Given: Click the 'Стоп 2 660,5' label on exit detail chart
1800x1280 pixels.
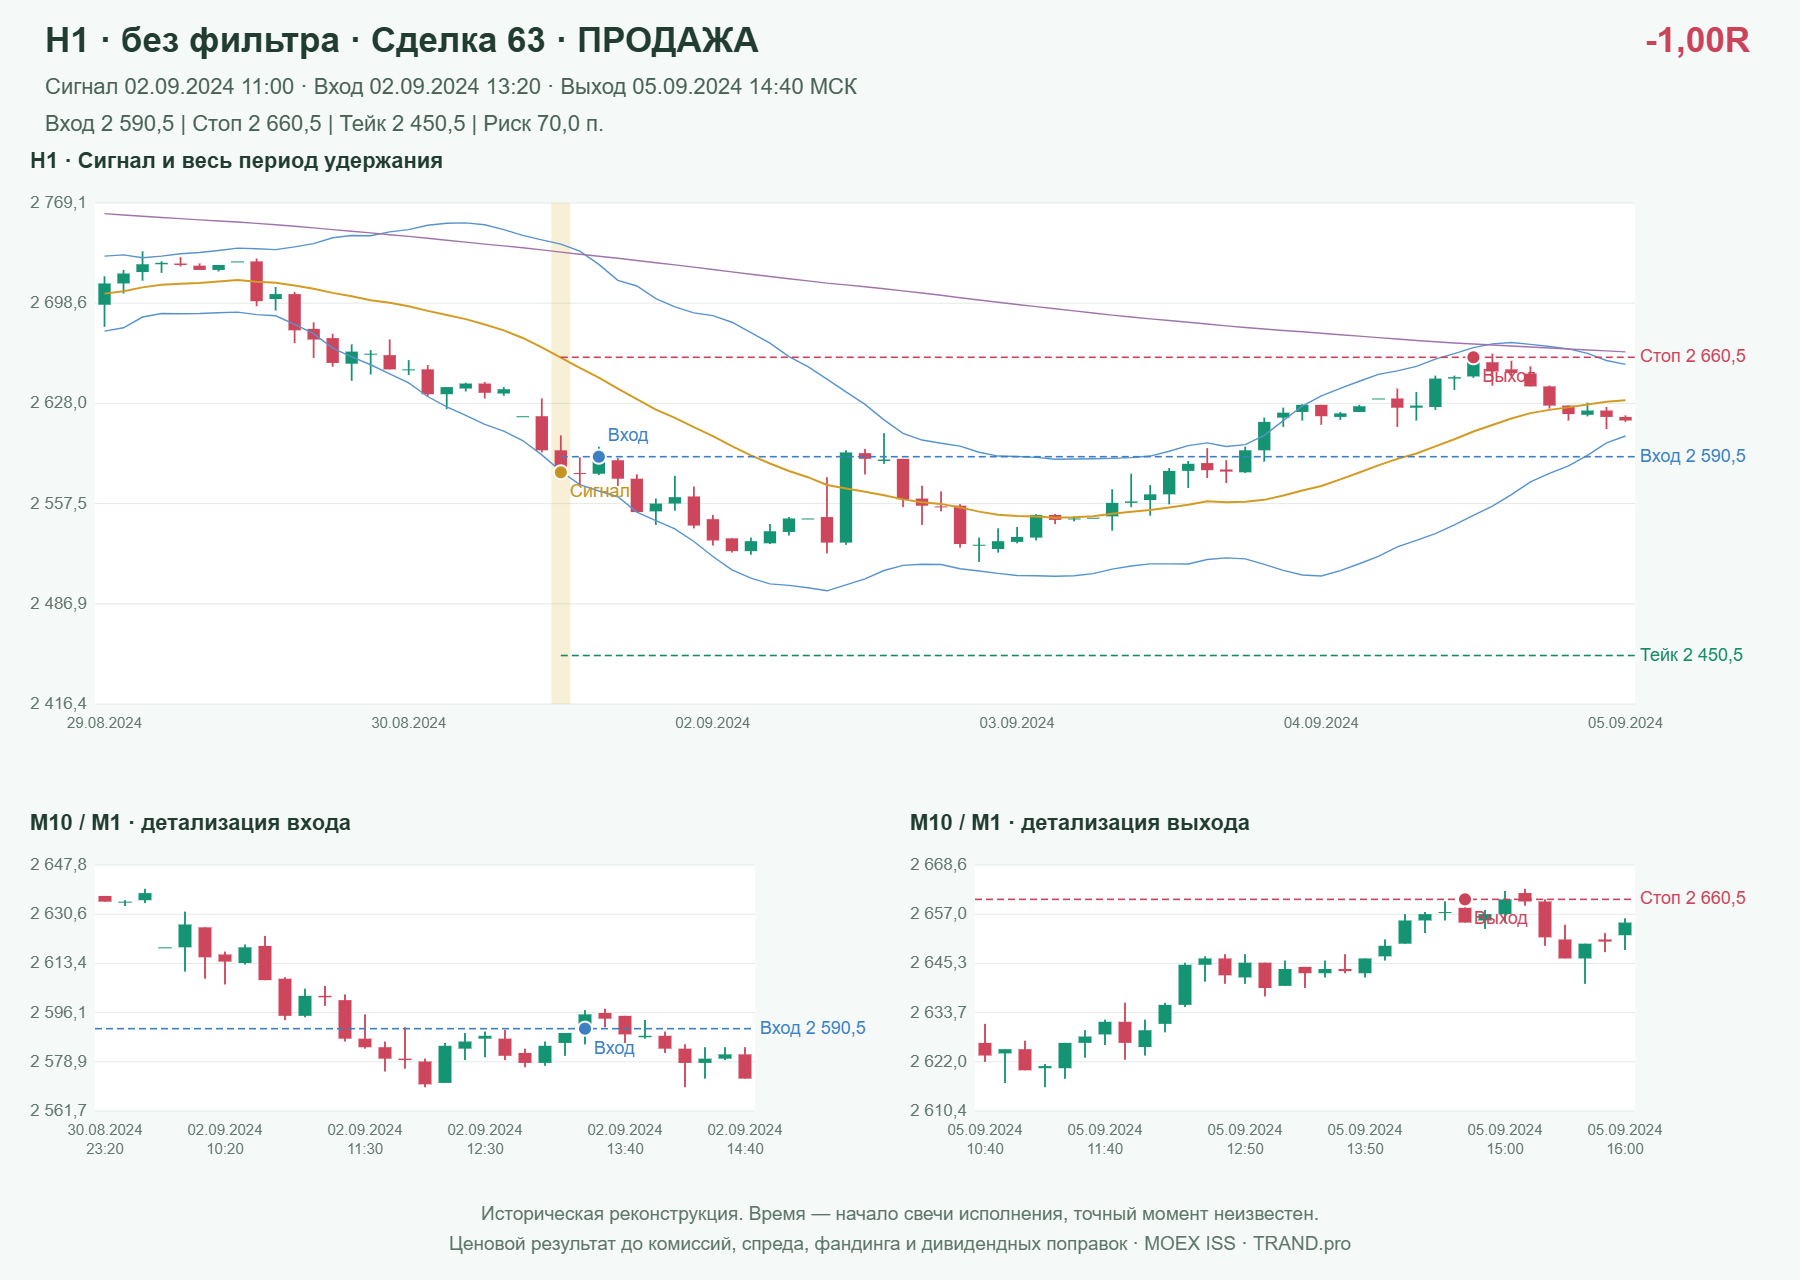Looking at the screenshot, I should click(x=1692, y=898).
